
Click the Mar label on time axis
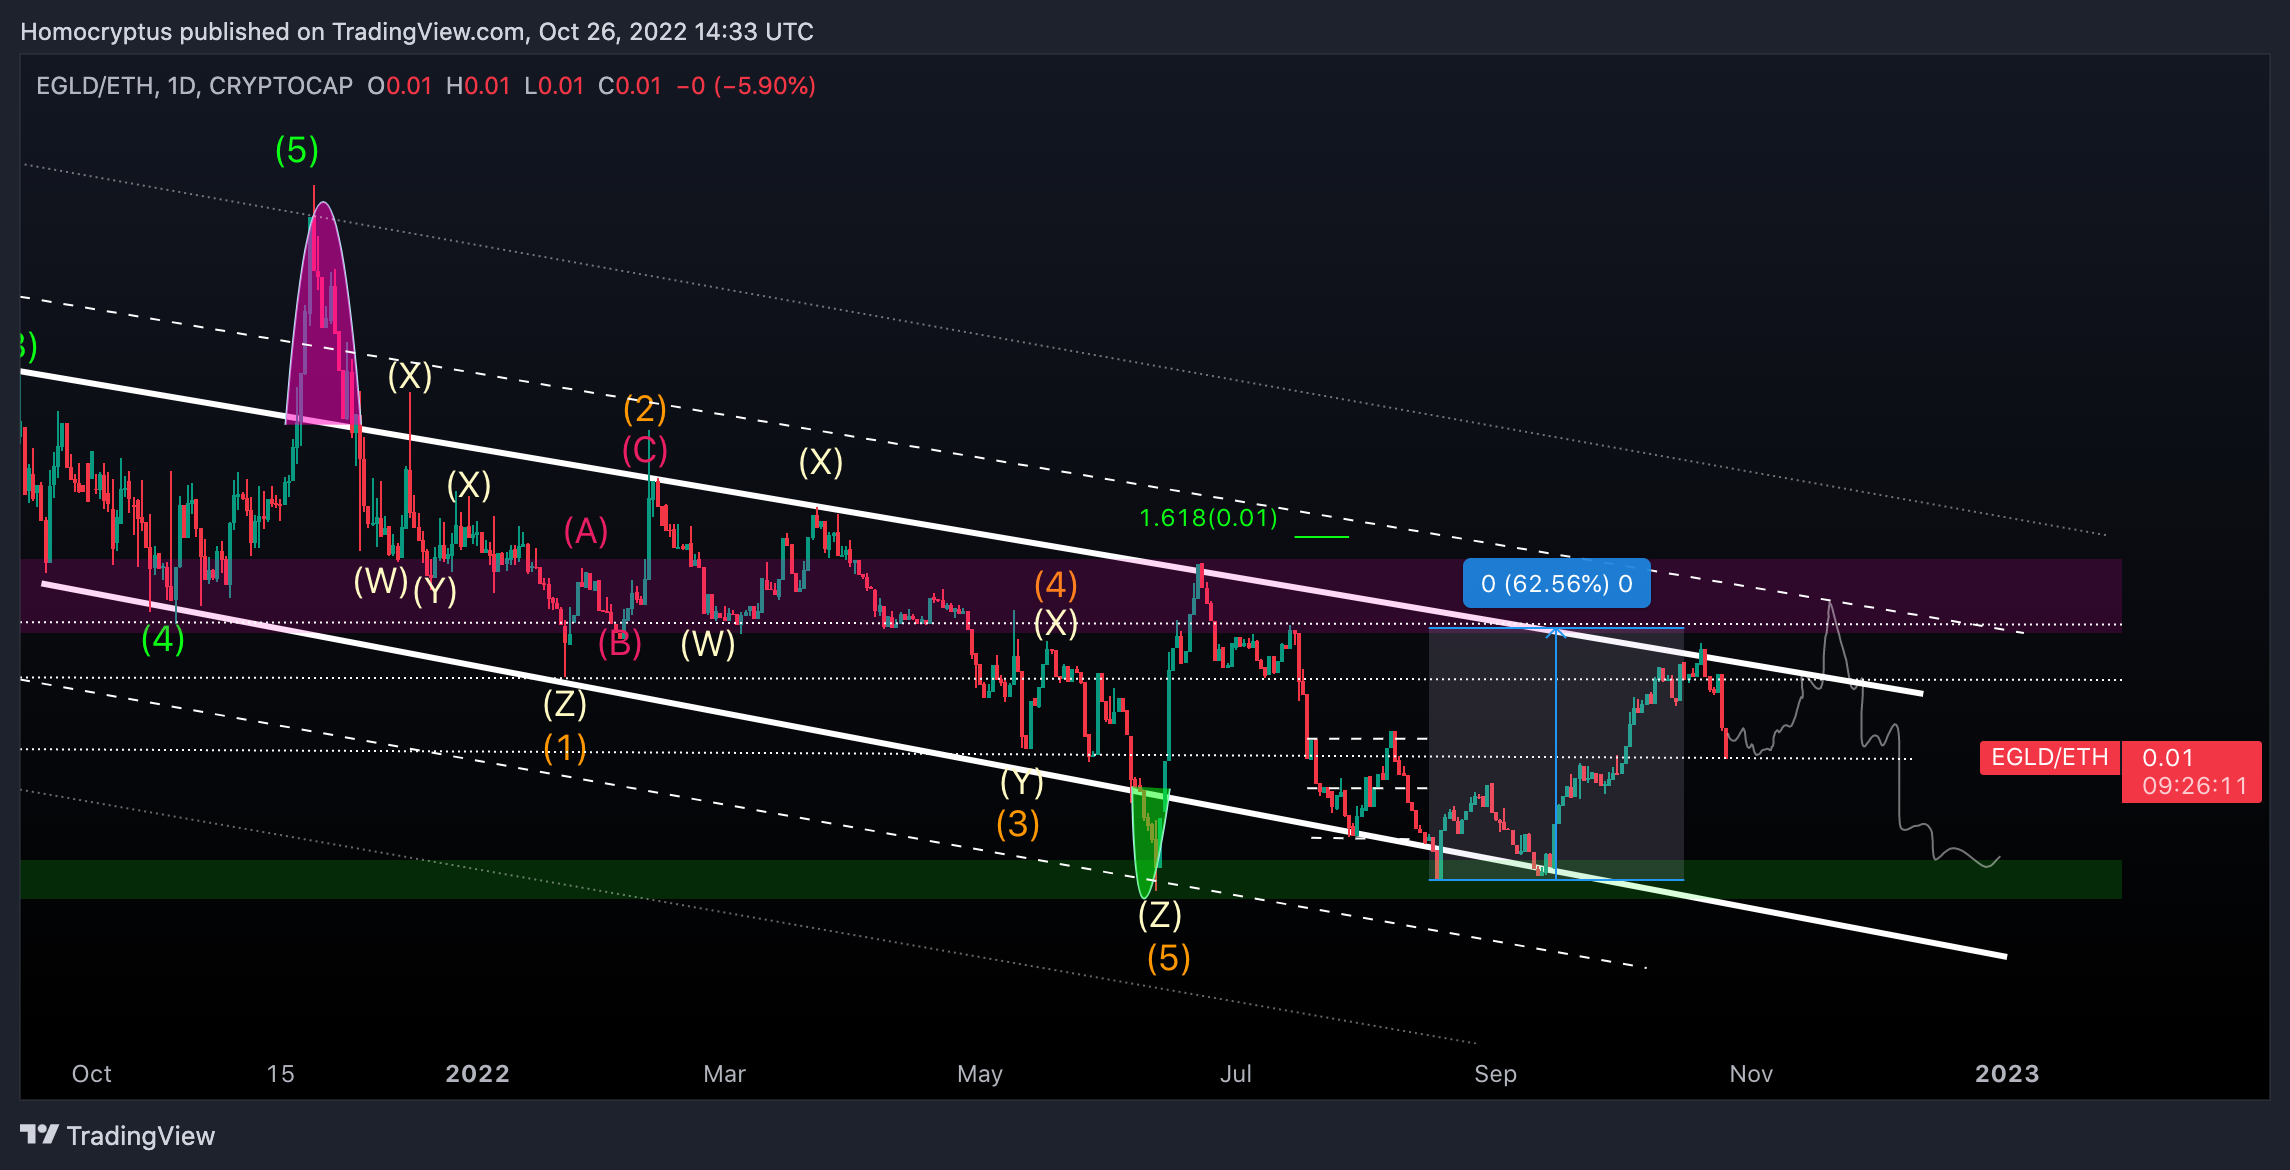[x=725, y=1073]
